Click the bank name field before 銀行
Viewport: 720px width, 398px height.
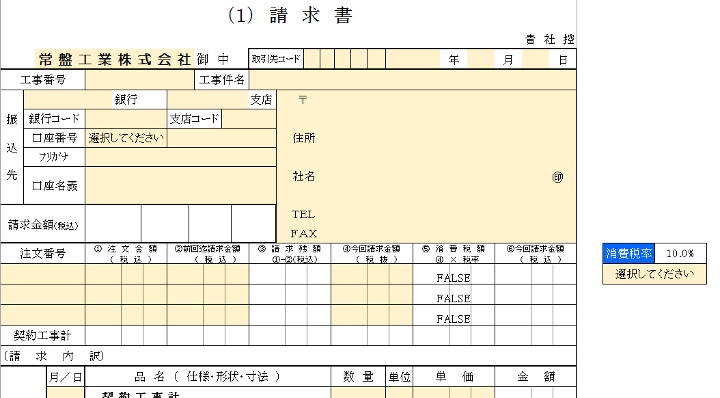pos(68,100)
